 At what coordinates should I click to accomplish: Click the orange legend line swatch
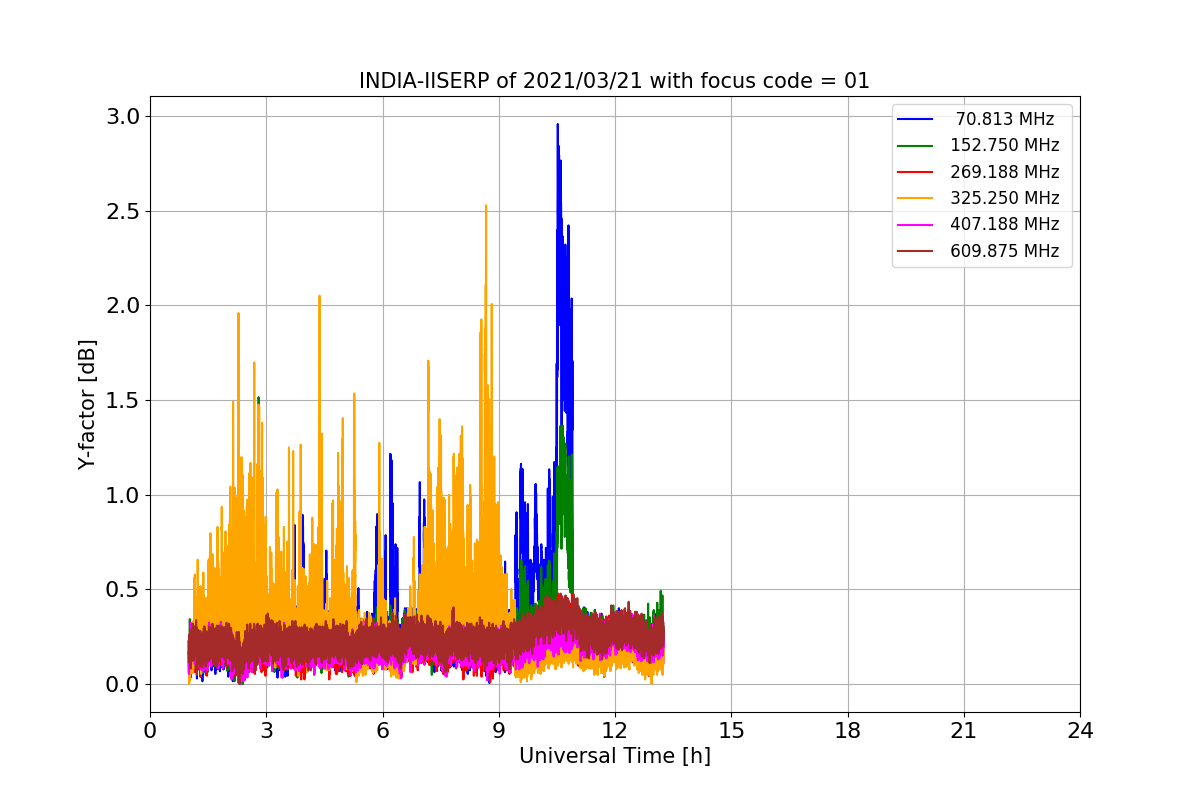click(915, 198)
